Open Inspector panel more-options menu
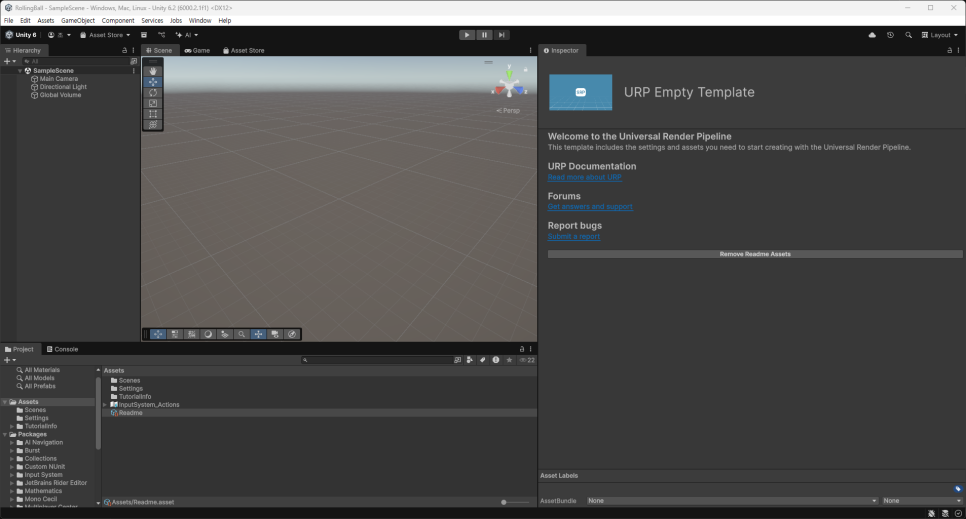Image resolution: width=966 pixels, height=519 pixels. click(x=958, y=51)
